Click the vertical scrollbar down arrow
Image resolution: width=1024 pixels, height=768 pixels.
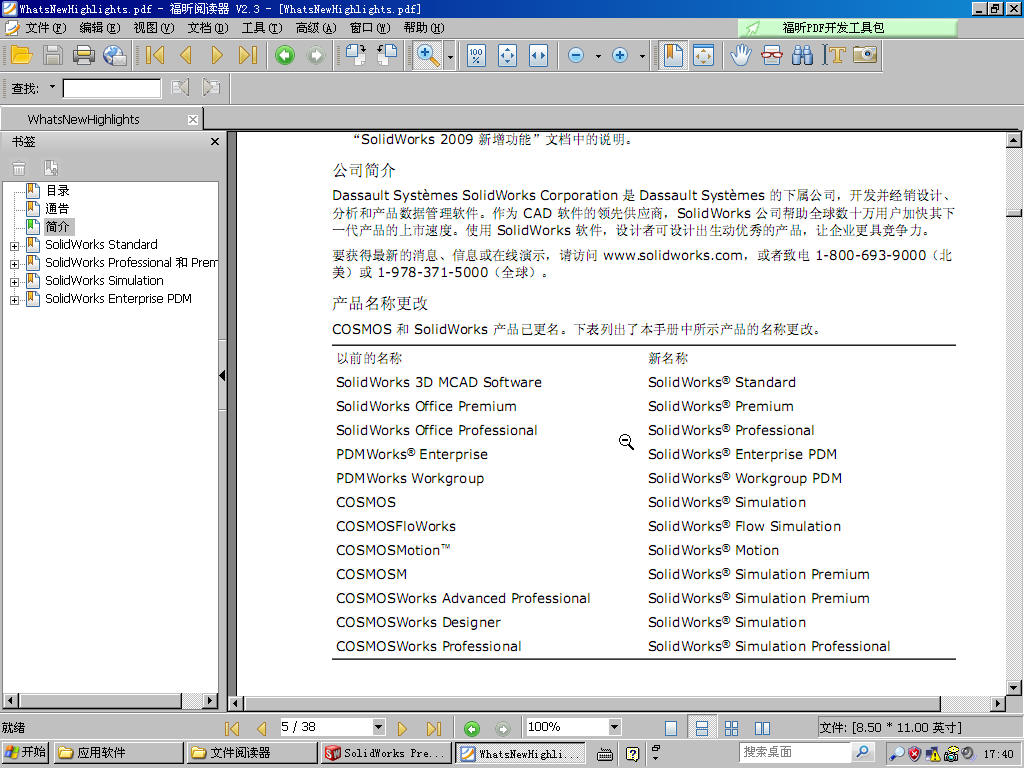click(x=1014, y=688)
